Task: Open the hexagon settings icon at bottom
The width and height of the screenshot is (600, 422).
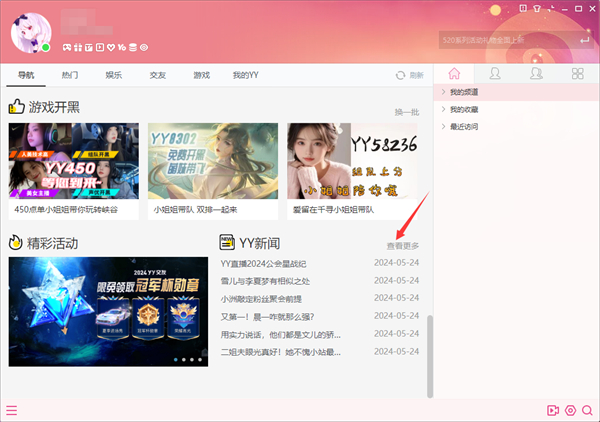Action: (x=570, y=411)
